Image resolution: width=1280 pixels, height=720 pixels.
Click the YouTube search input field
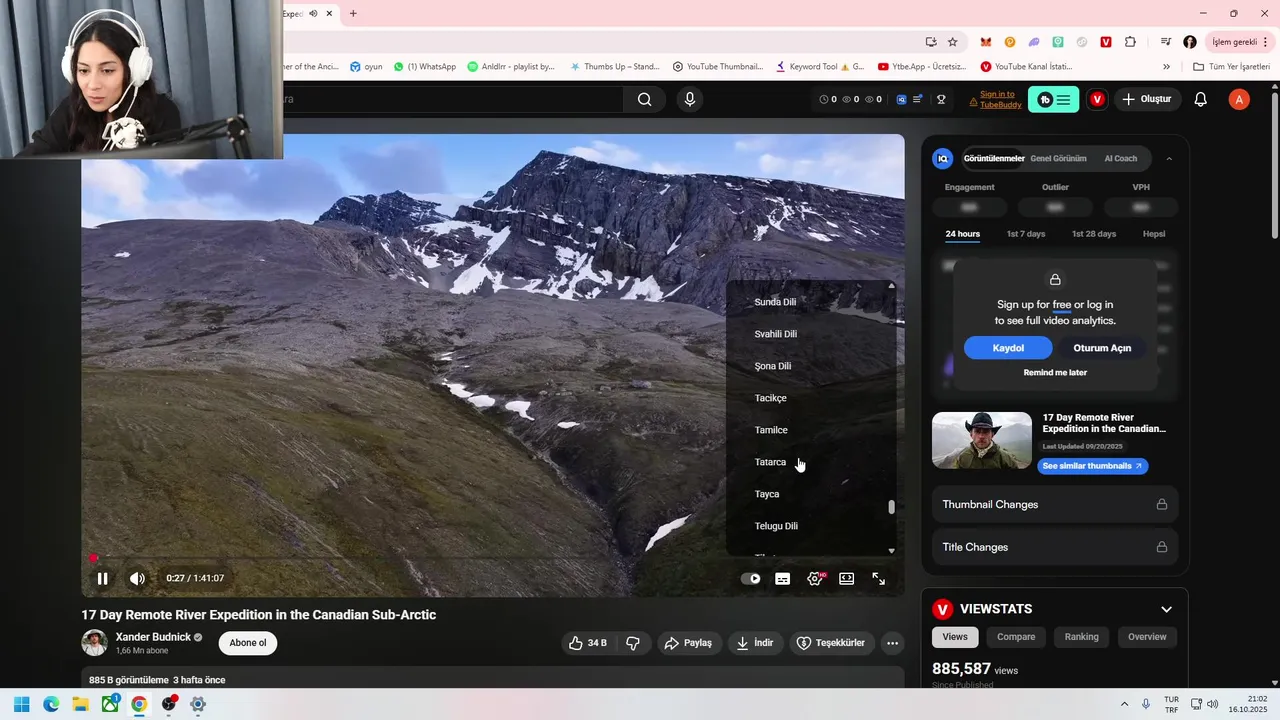tap(453, 99)
